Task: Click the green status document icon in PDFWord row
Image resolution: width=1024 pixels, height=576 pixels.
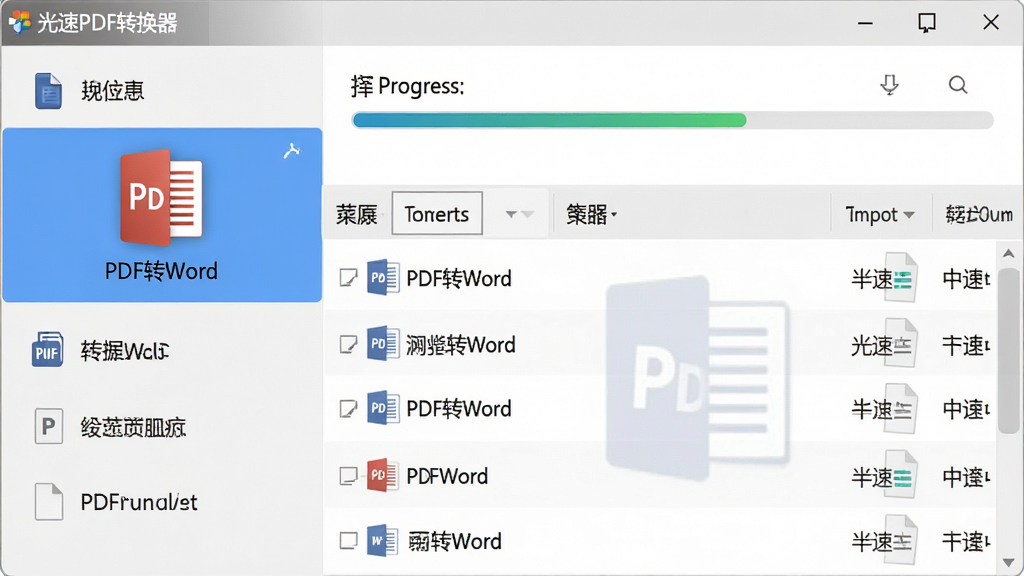Action: point(901,476)
